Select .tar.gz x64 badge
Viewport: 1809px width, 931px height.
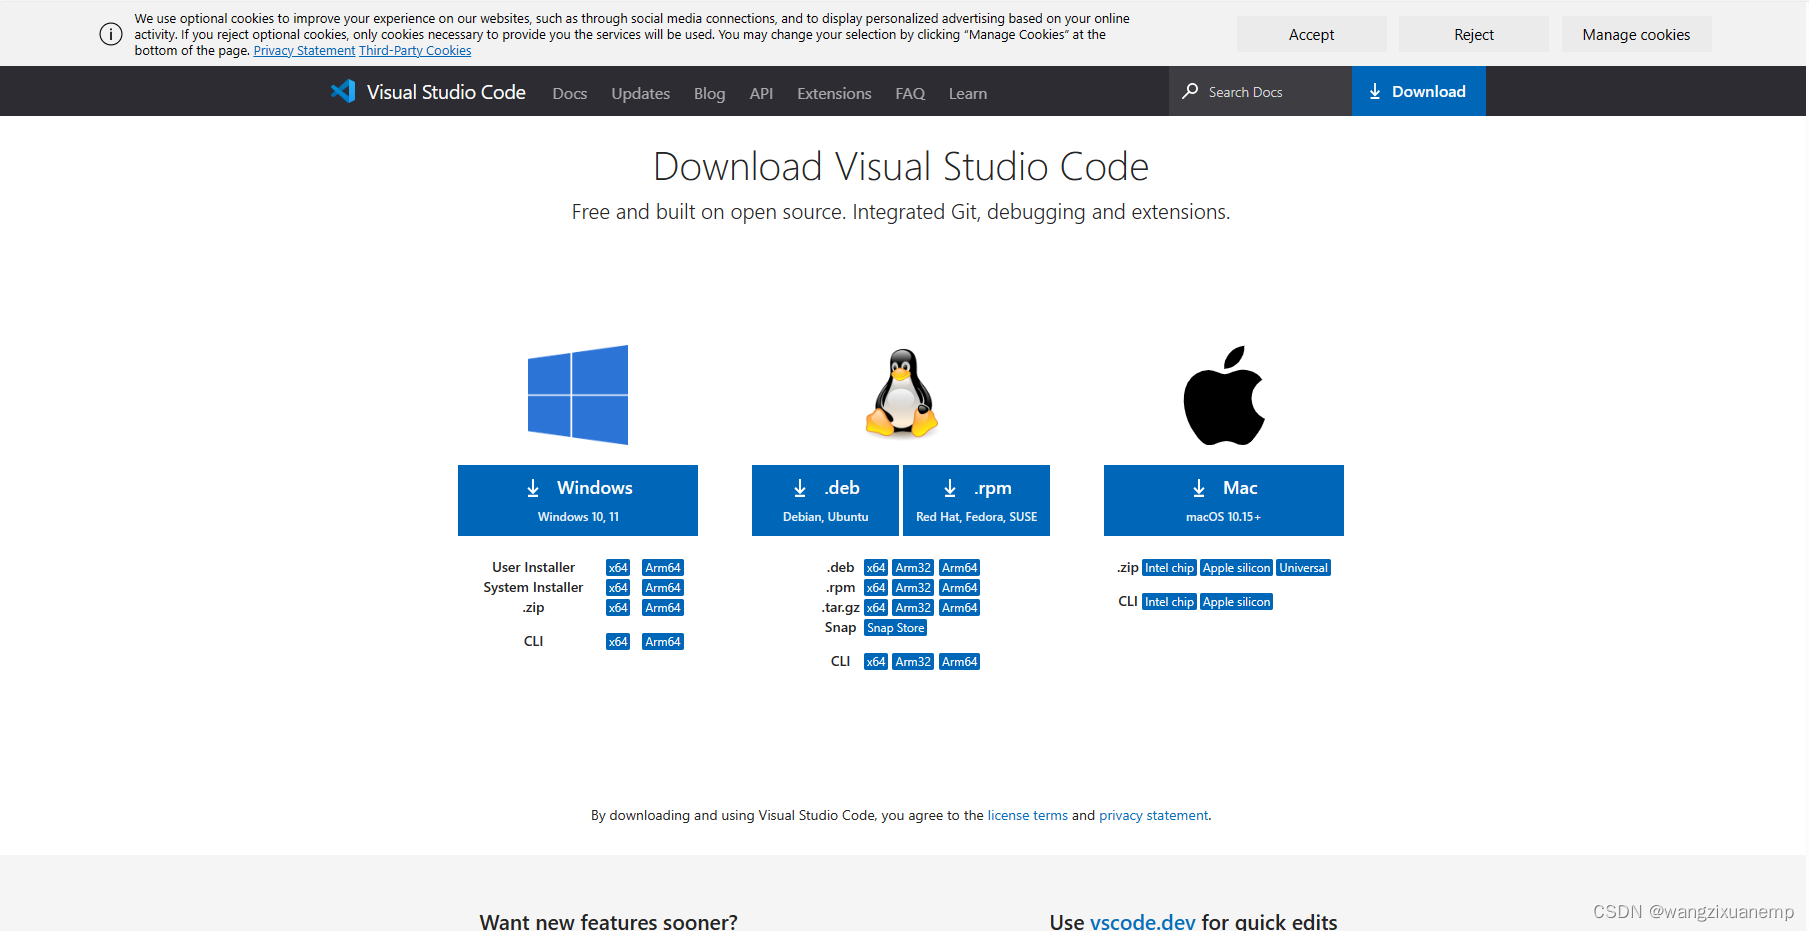(876, 608)
